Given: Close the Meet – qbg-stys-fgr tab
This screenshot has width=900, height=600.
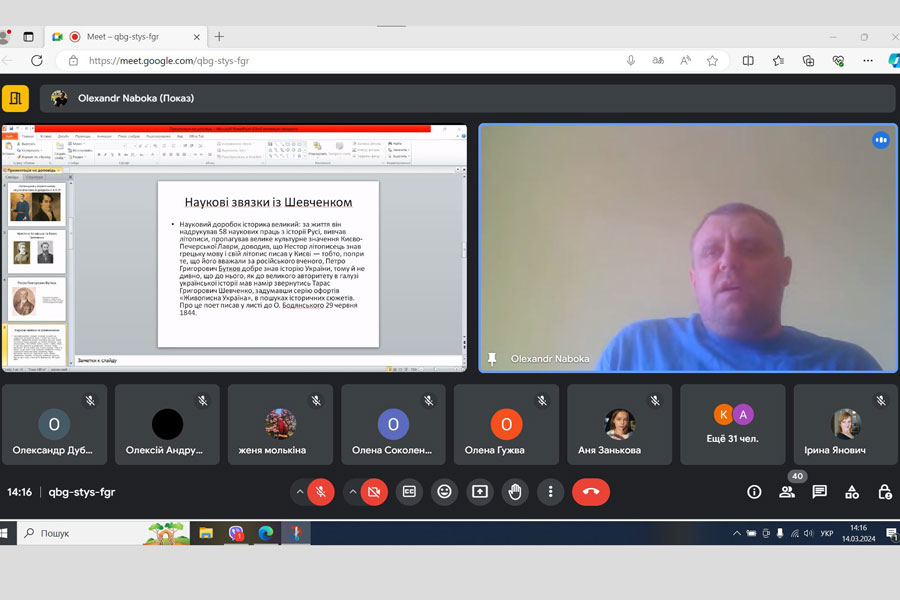Looking at the screenshot, I should (196, 37).
